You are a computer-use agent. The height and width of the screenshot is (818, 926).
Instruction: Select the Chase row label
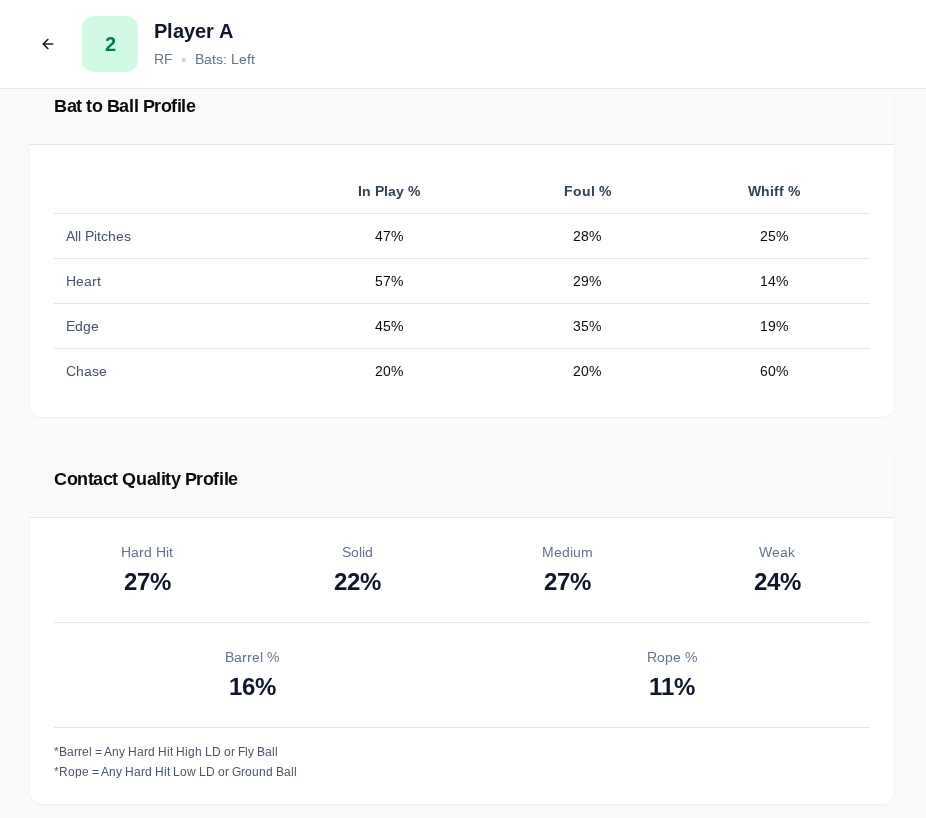pos(86,371)
